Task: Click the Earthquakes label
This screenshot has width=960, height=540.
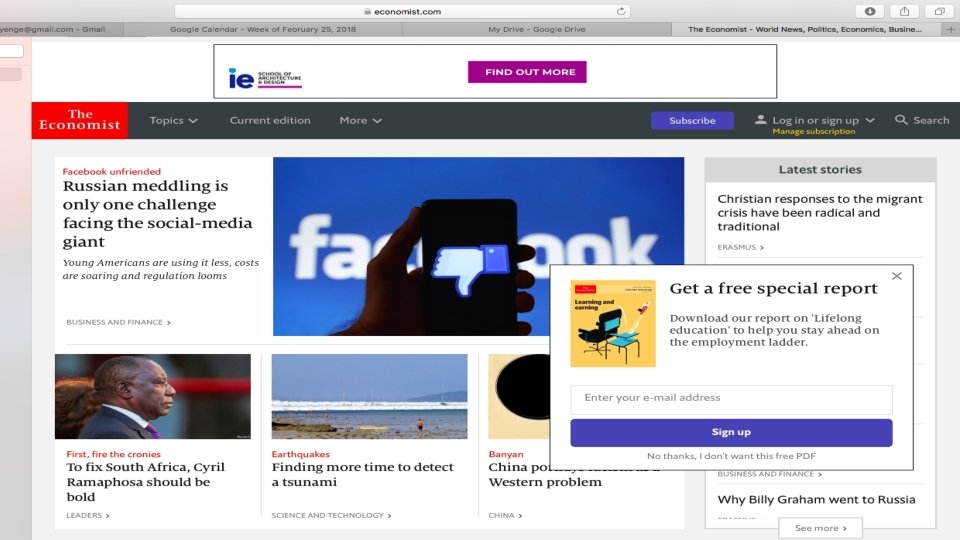Action: (x=301, y=454)
